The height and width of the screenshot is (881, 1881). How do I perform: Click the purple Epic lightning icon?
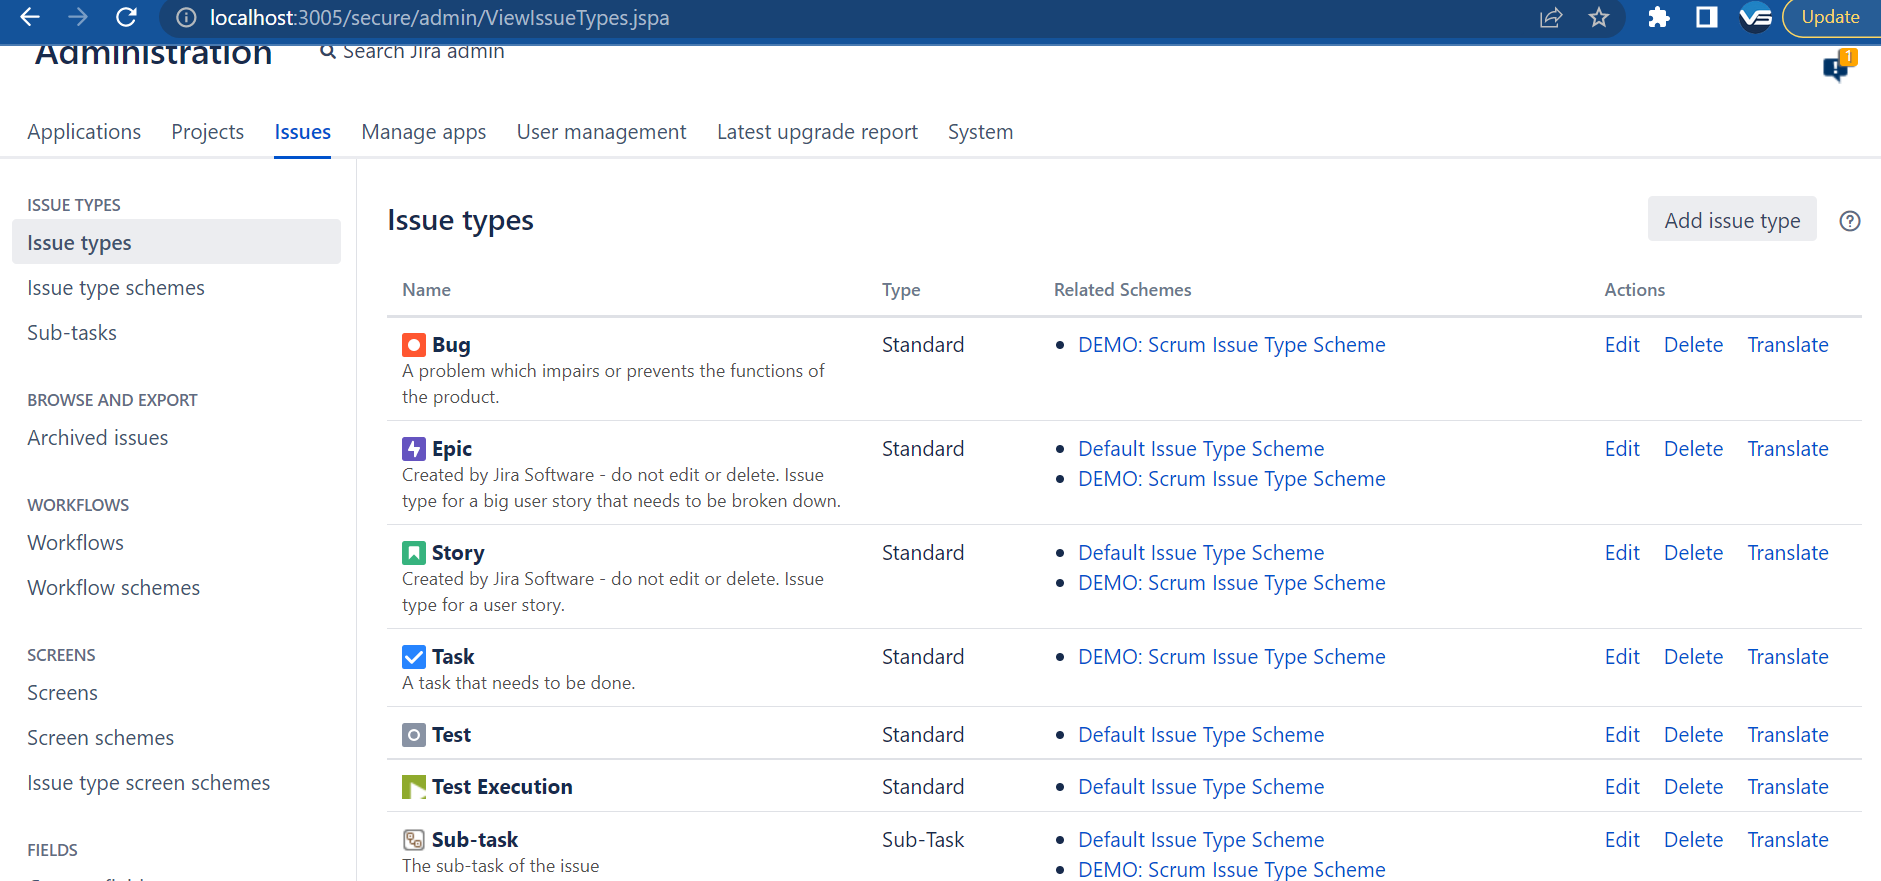(x=413, y=449)
